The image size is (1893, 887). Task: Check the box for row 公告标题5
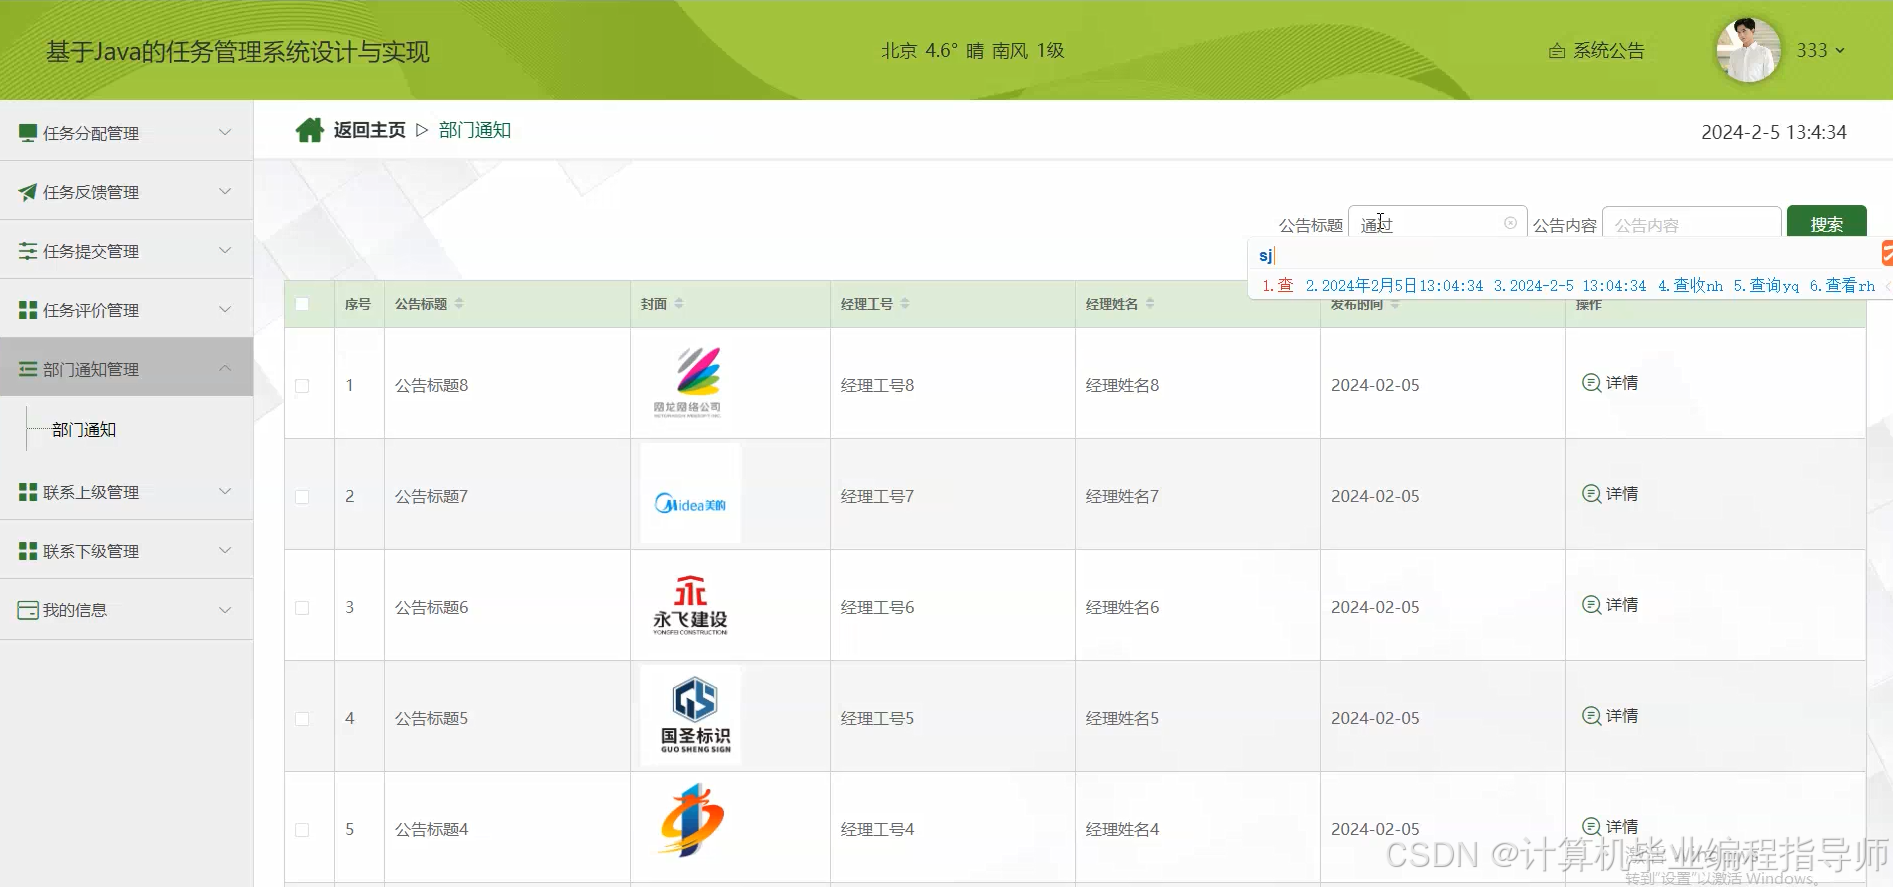(x=302, y=719)
